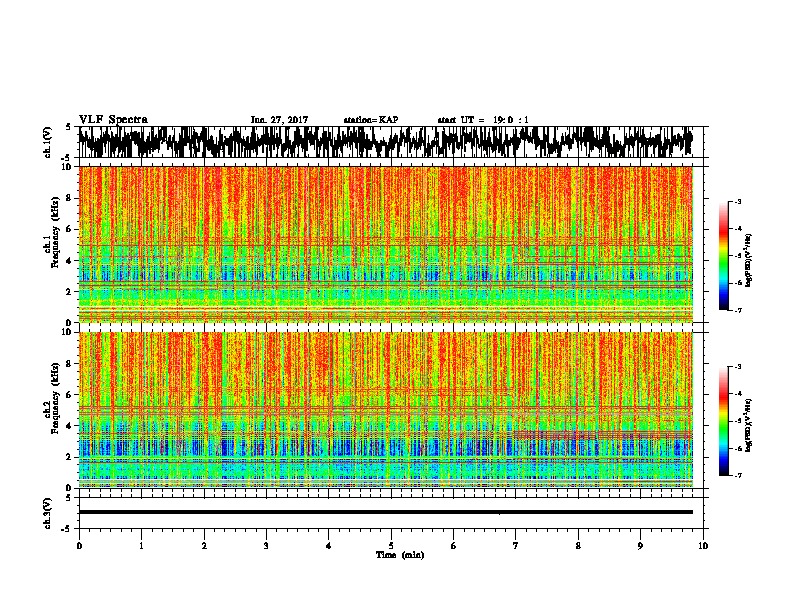Click the "4" tick on ch.1 frequency axis
792x612 pixels.
(x=70, y=261)
